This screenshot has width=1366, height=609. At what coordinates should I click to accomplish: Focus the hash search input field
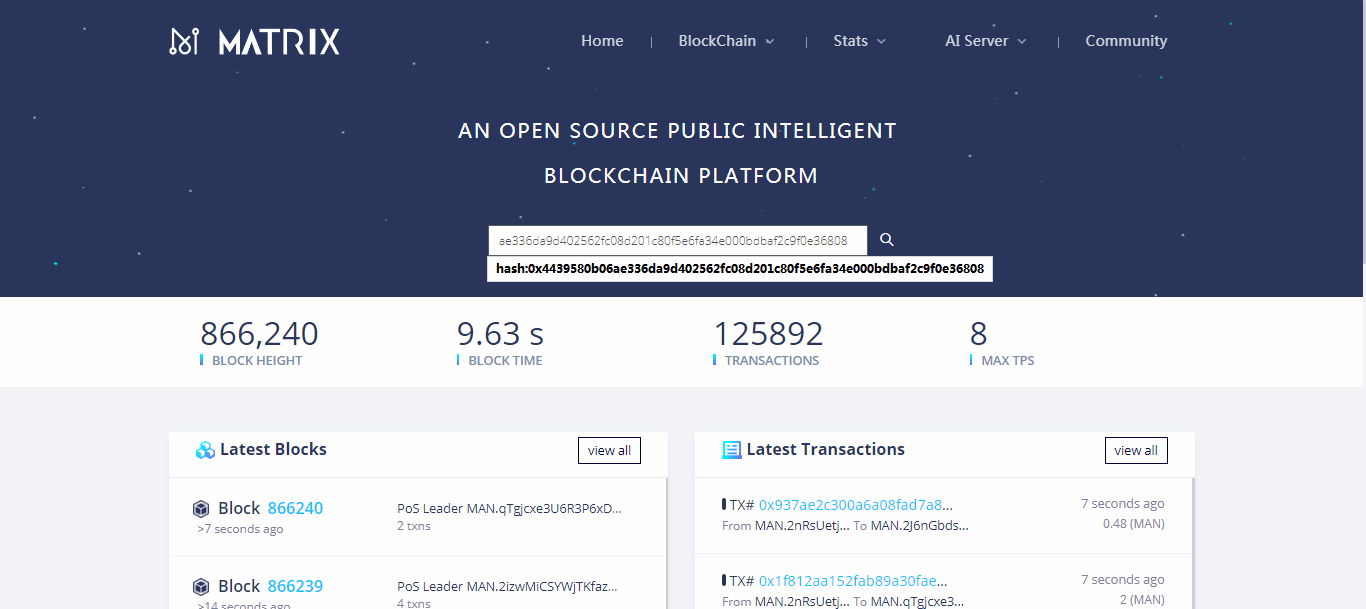click(x=678, y=240)
